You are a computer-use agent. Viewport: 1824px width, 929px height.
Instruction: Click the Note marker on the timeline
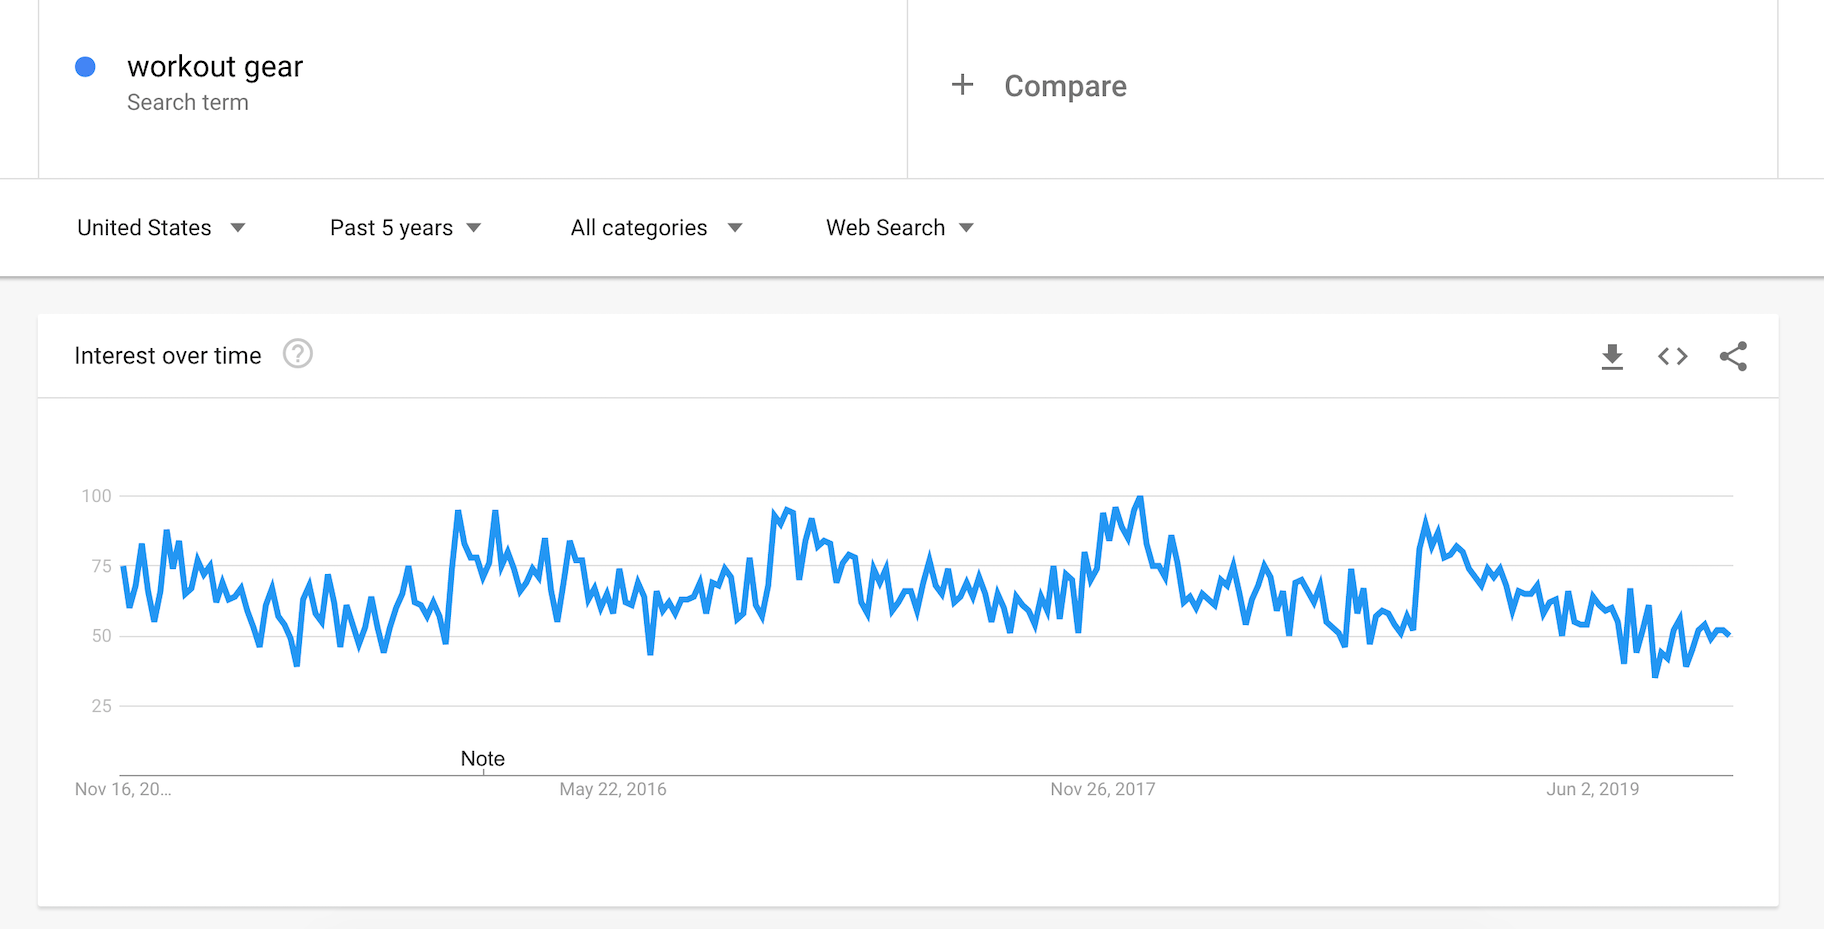coord(482,759)
